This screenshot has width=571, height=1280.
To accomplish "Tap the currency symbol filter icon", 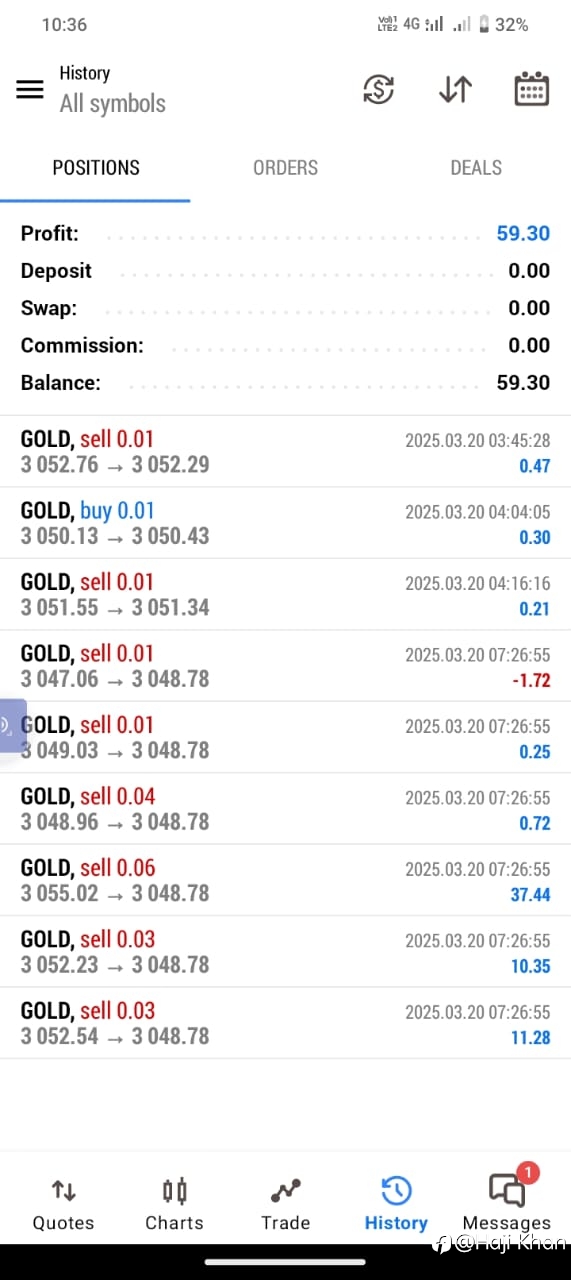I will click(x=378, y=89).
